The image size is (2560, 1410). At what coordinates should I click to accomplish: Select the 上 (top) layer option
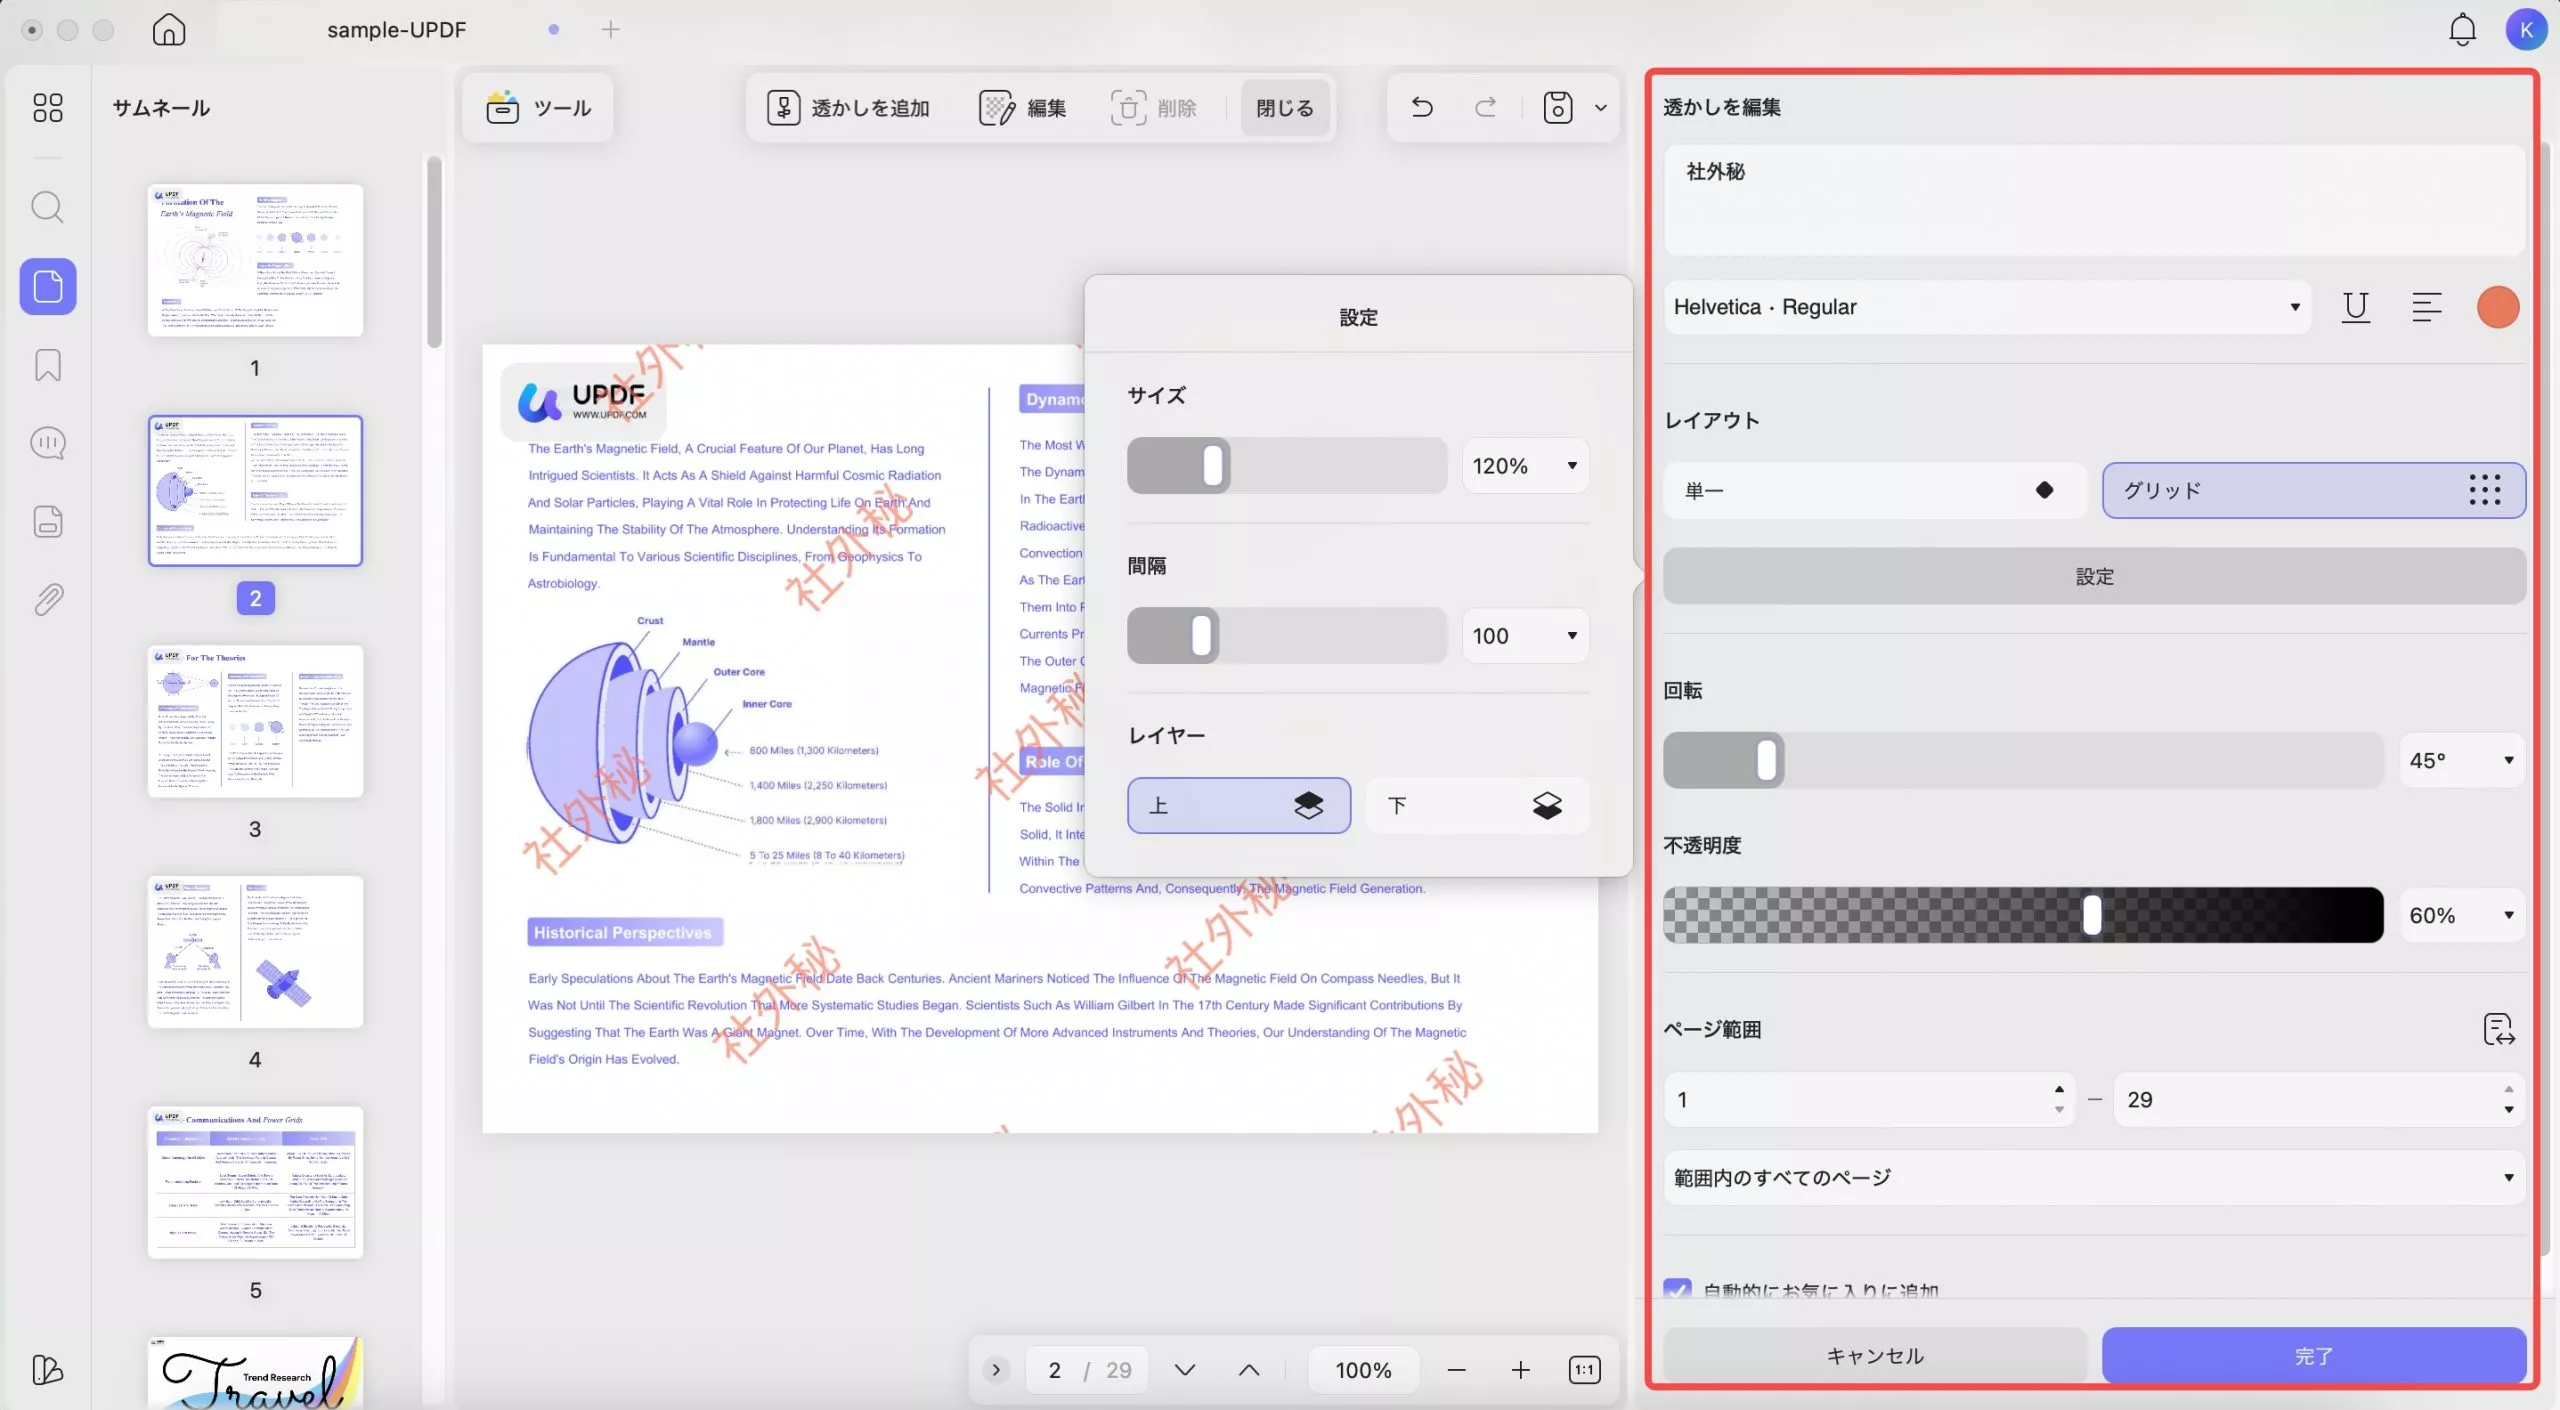[1238, 806]
